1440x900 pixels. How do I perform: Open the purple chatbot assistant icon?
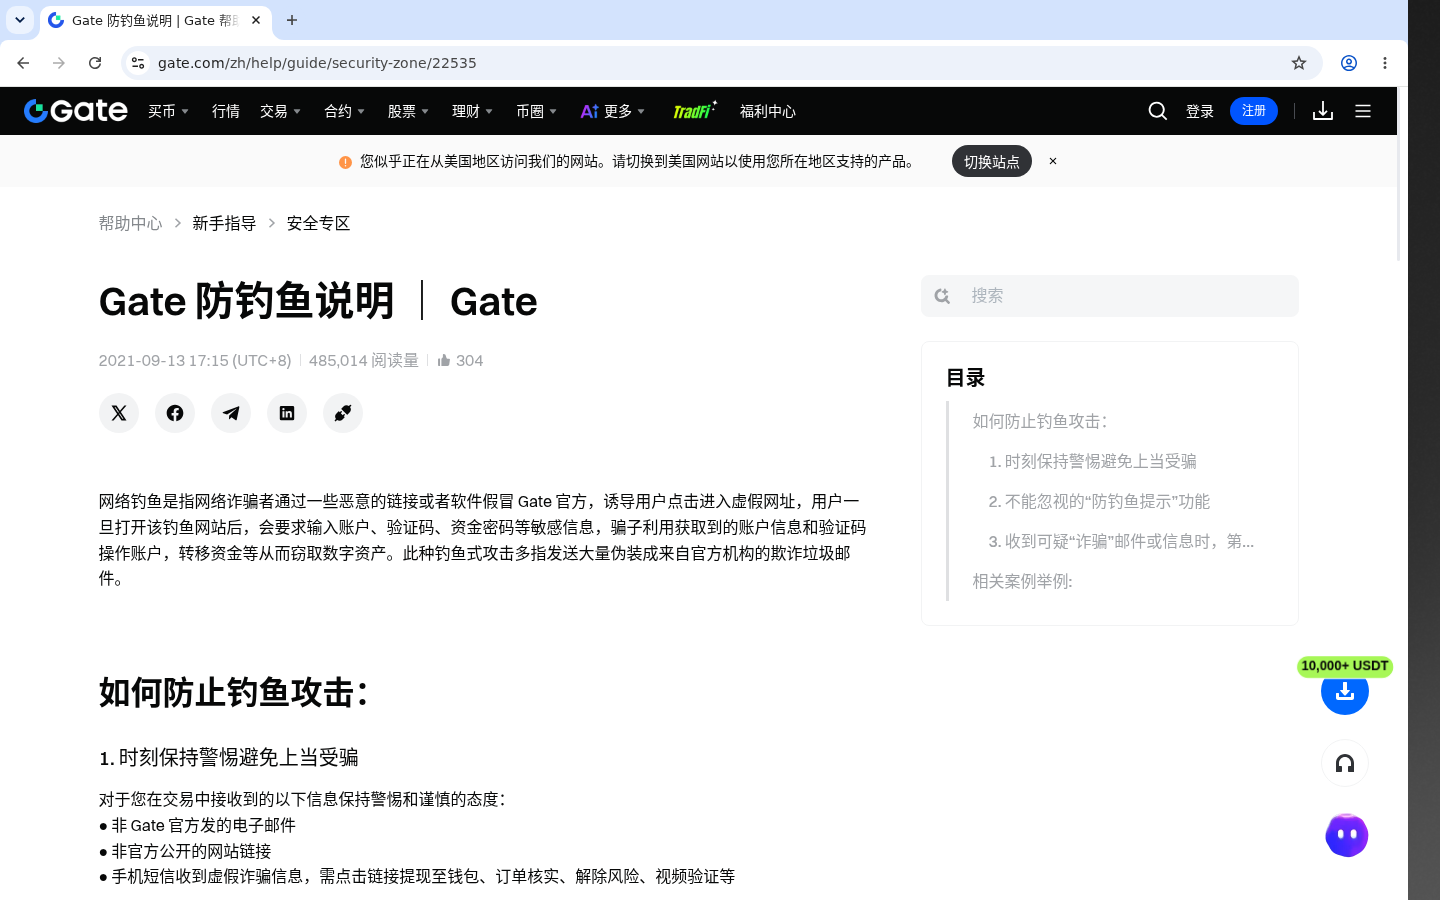(x=1346, y=835)
